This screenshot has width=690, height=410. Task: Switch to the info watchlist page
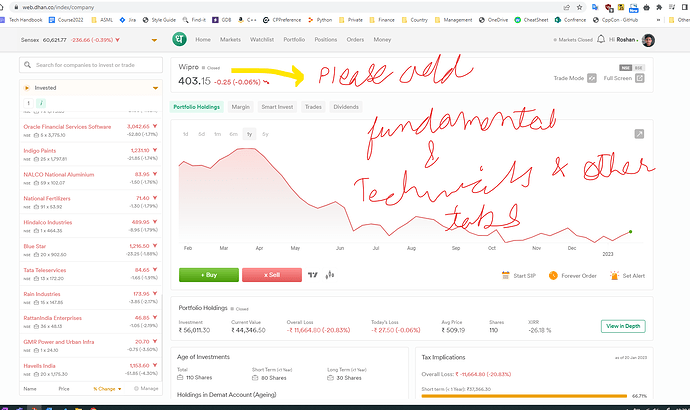(x=40, y=103)
